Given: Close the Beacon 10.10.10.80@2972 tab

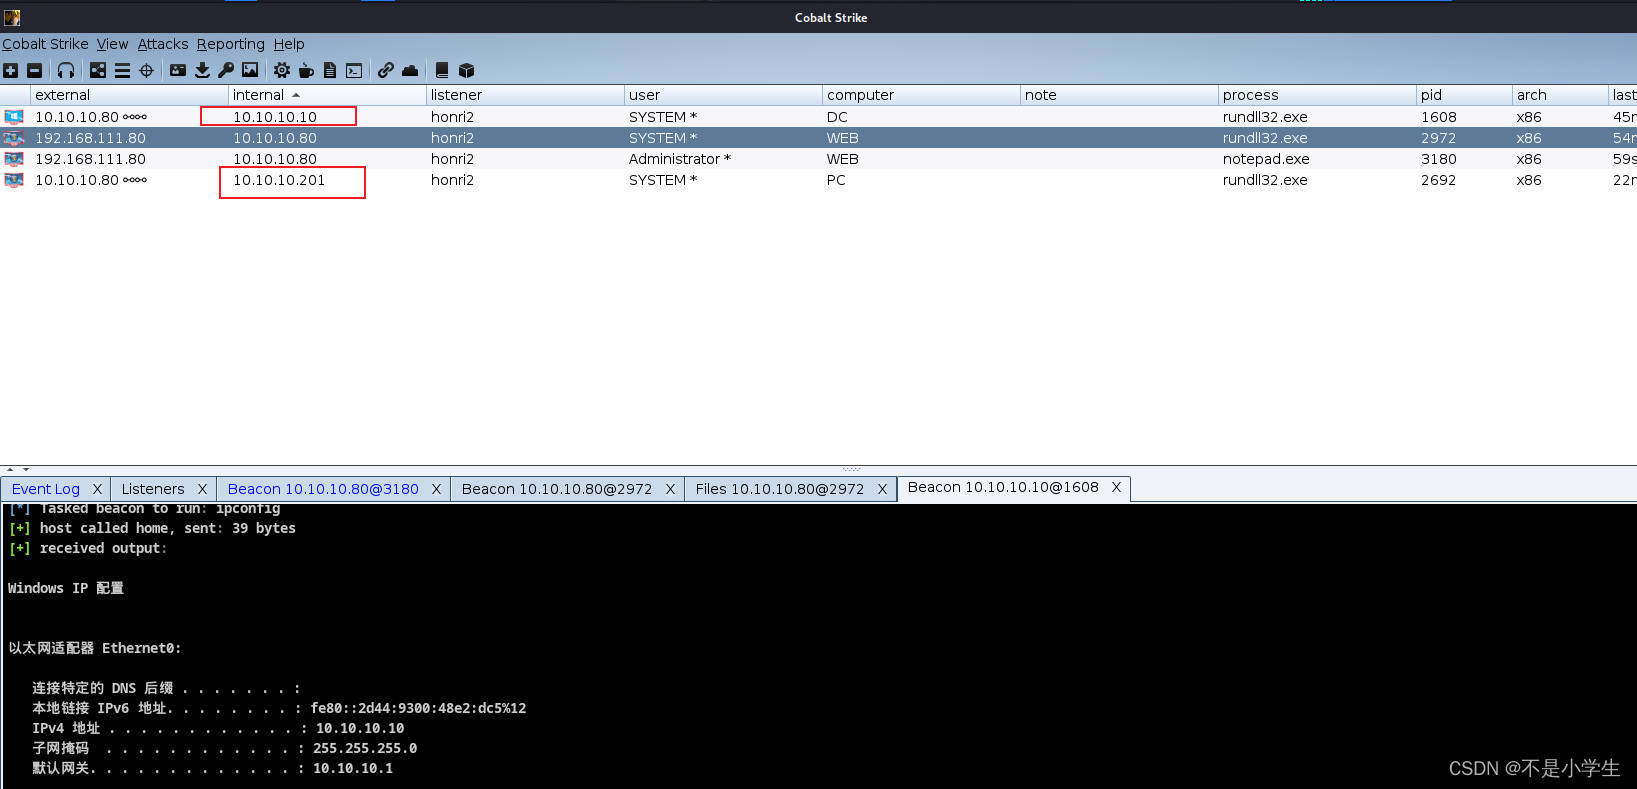Looking at the screenshot, I should tap(670, 489).
